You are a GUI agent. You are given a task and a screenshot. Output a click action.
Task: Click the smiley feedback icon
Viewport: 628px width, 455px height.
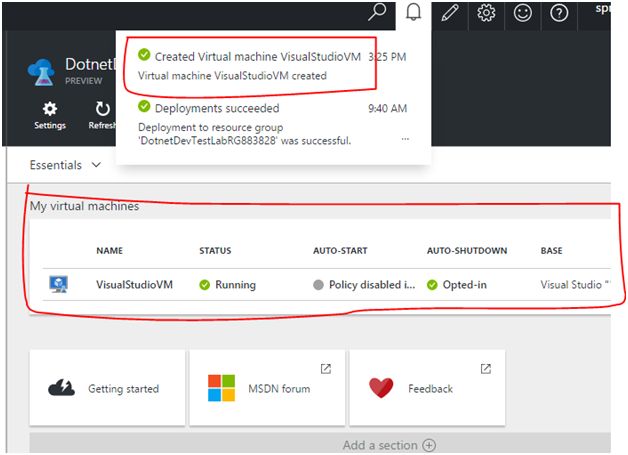[523, 12]
